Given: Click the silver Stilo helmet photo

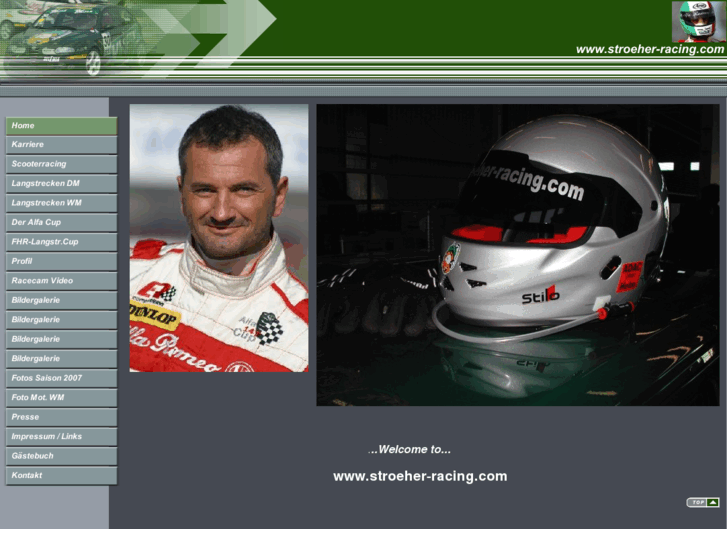Looking at the screenshot, I should pos(518,255).
